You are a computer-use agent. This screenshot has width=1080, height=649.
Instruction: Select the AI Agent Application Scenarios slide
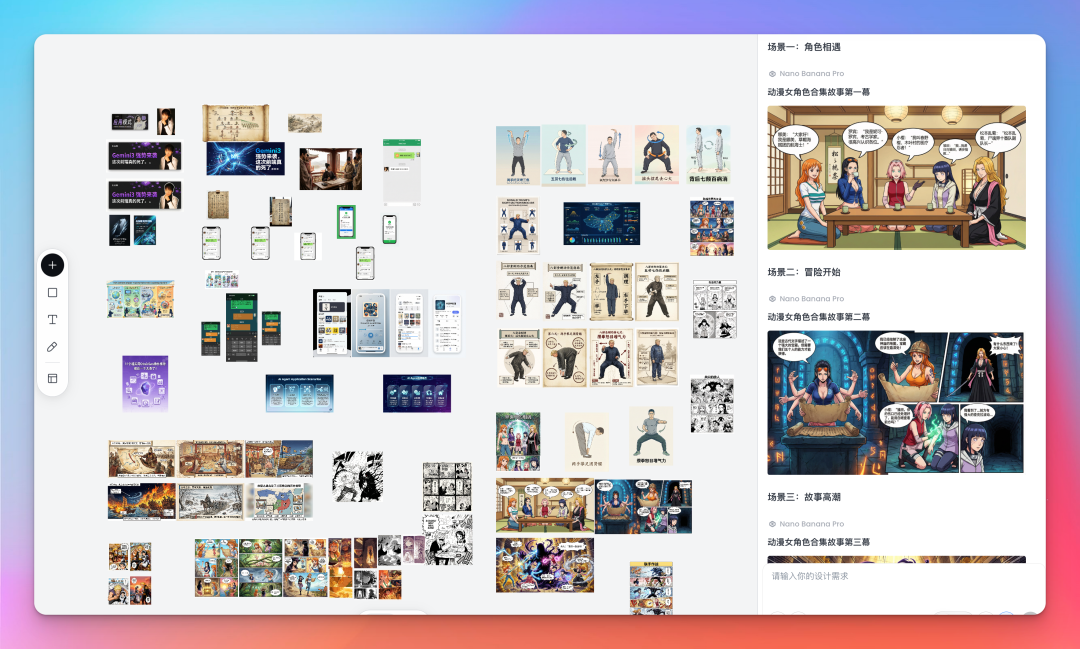[x=300, y=393]
